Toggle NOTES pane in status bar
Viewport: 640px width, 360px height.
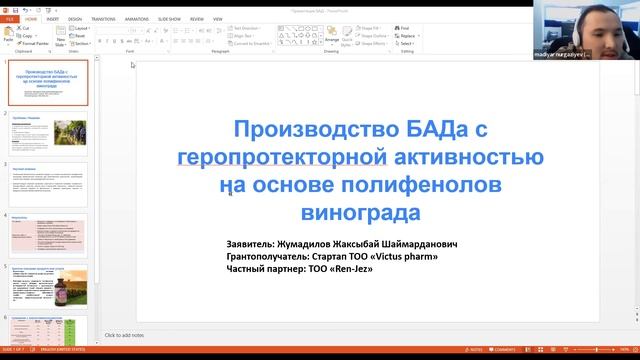pos(474,350)
